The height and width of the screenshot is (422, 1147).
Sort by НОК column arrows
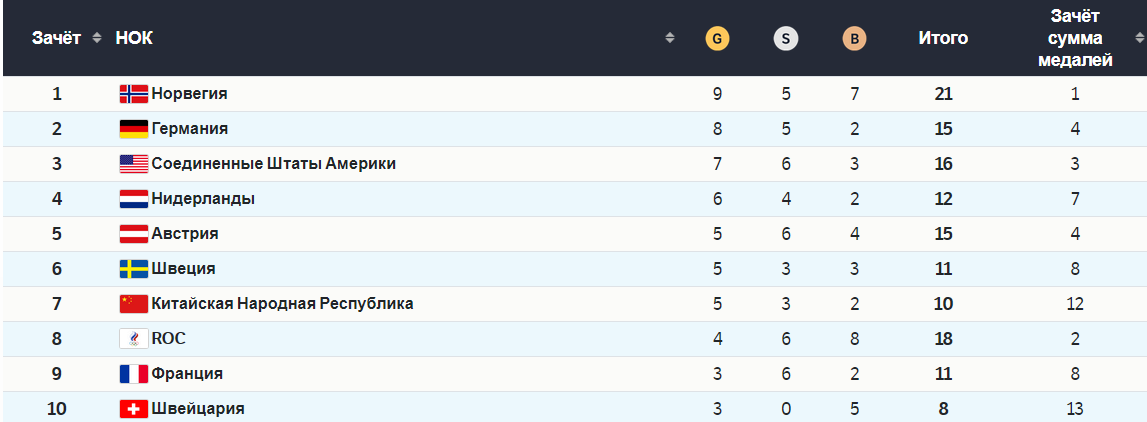tap(669, 38)
